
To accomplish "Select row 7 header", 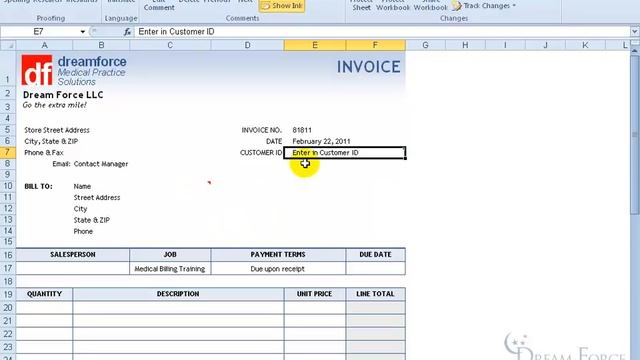I will 8,153.
